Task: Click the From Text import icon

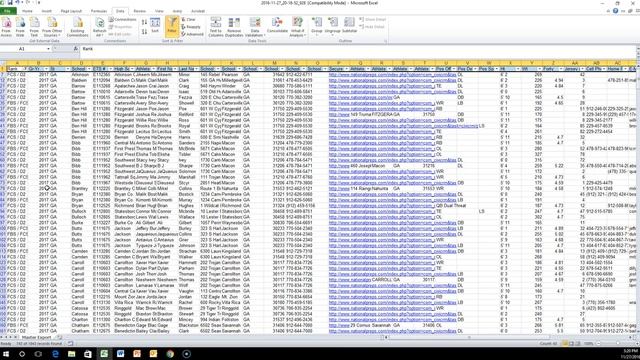Action: click(34, 27)
